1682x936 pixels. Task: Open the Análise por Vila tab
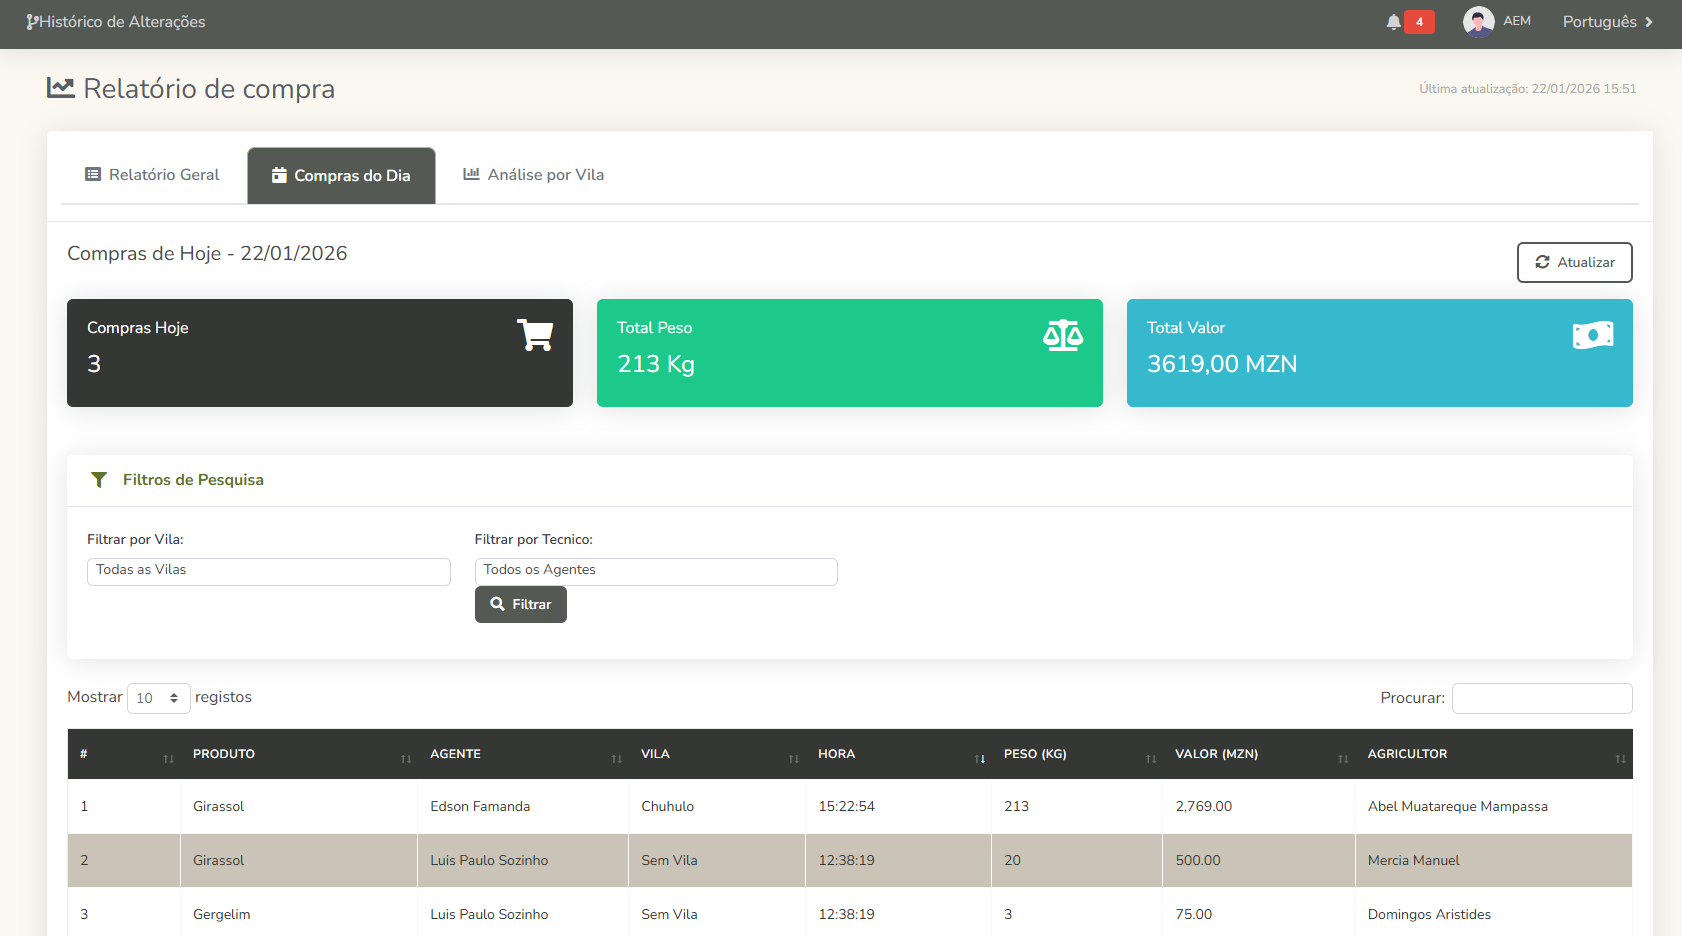534,175
